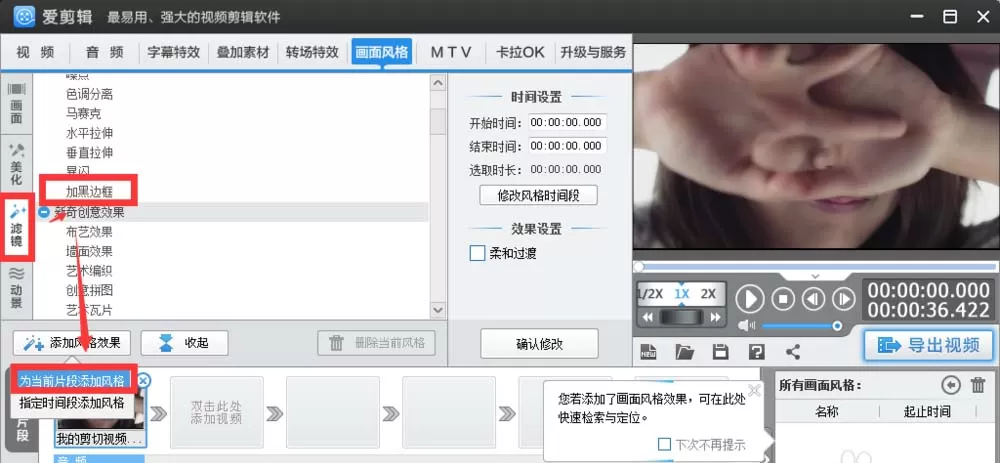Open help with question mark icon
This screenshot has height=463, width=1000.
(x=756, y=351)
